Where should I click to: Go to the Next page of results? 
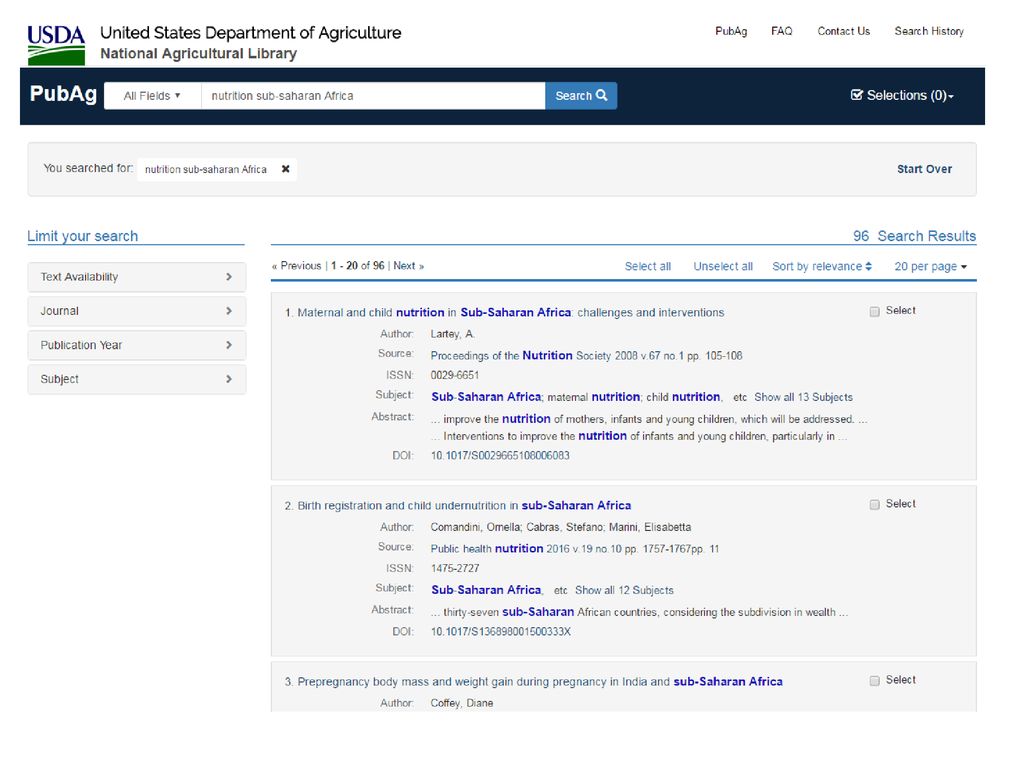[408, 266]
